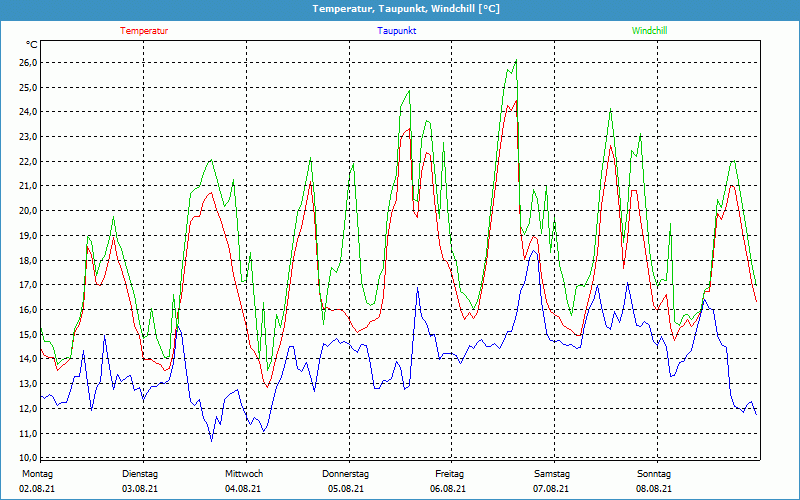
Task: Click the blue Taupunkt minimum on Dienstag
Action: coord(211,440)
